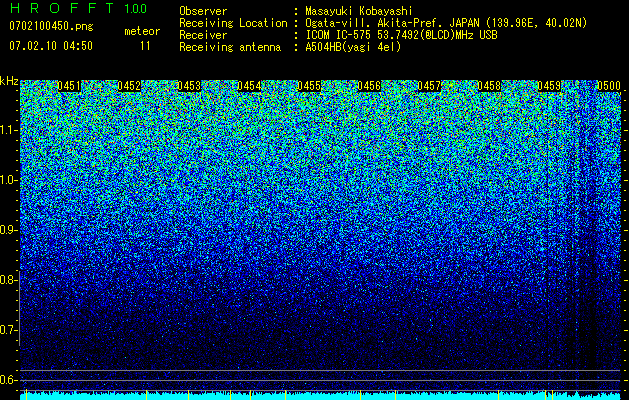The width and height of the screenshot is (629, 400).
Task: Select the 1.1 kHz axis label
Action: (7, 130)
